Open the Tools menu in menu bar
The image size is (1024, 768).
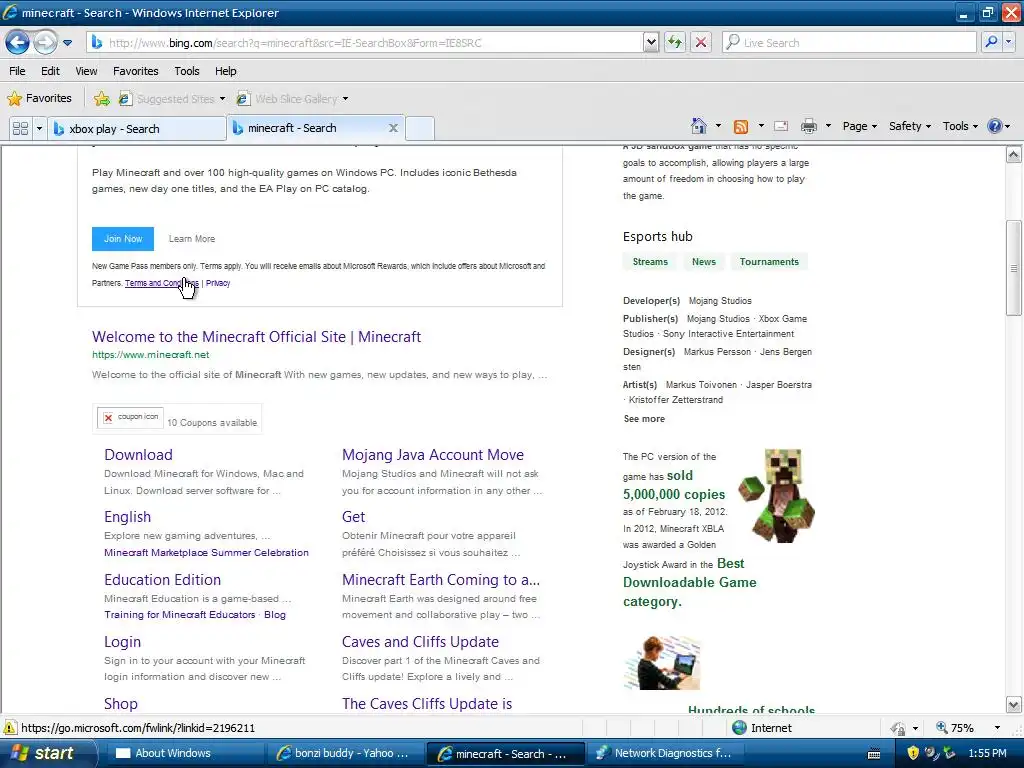pos(187,71)
